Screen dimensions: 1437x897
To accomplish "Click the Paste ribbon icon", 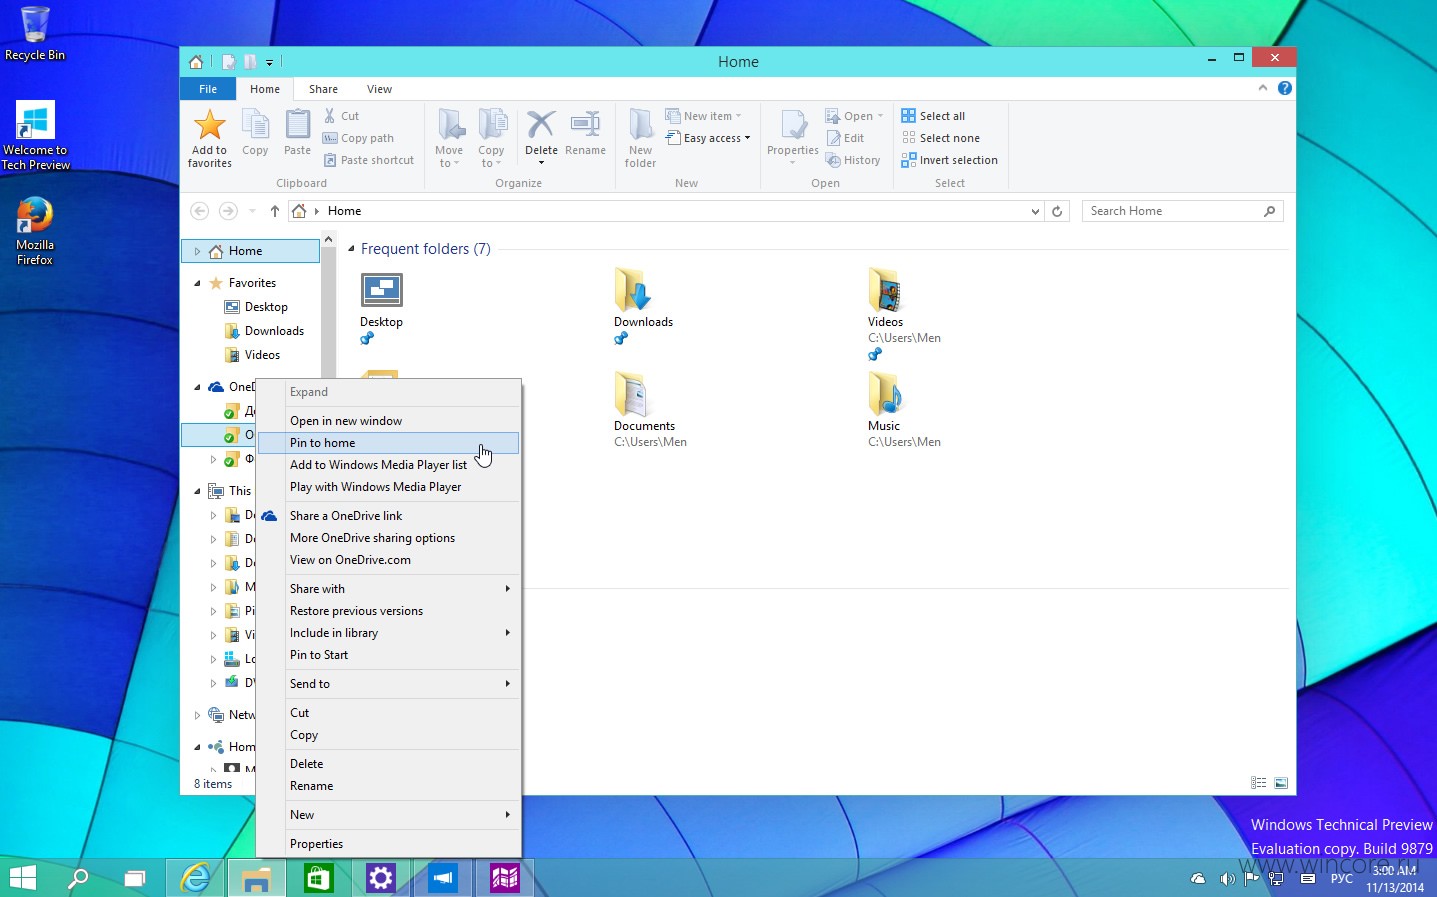I will 297,125.
